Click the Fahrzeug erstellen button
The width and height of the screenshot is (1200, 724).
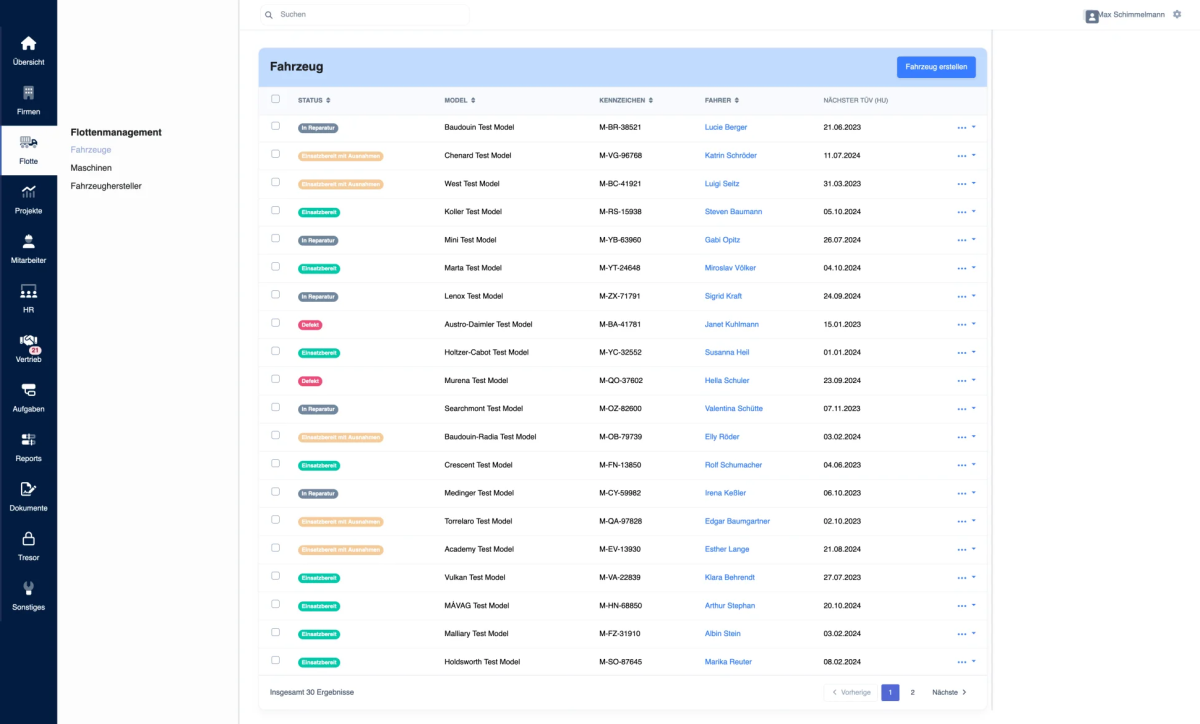click(936, 66)
